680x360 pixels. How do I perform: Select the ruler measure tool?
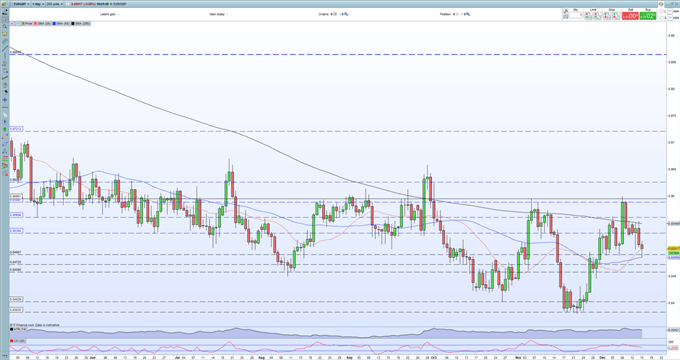click(5, 41)
